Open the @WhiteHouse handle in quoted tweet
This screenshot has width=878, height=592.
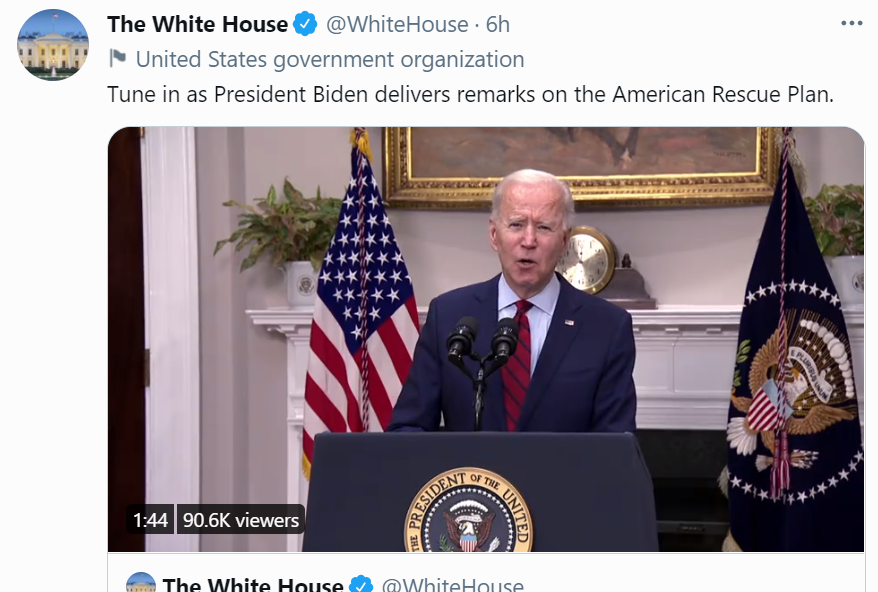click(452, 584)
